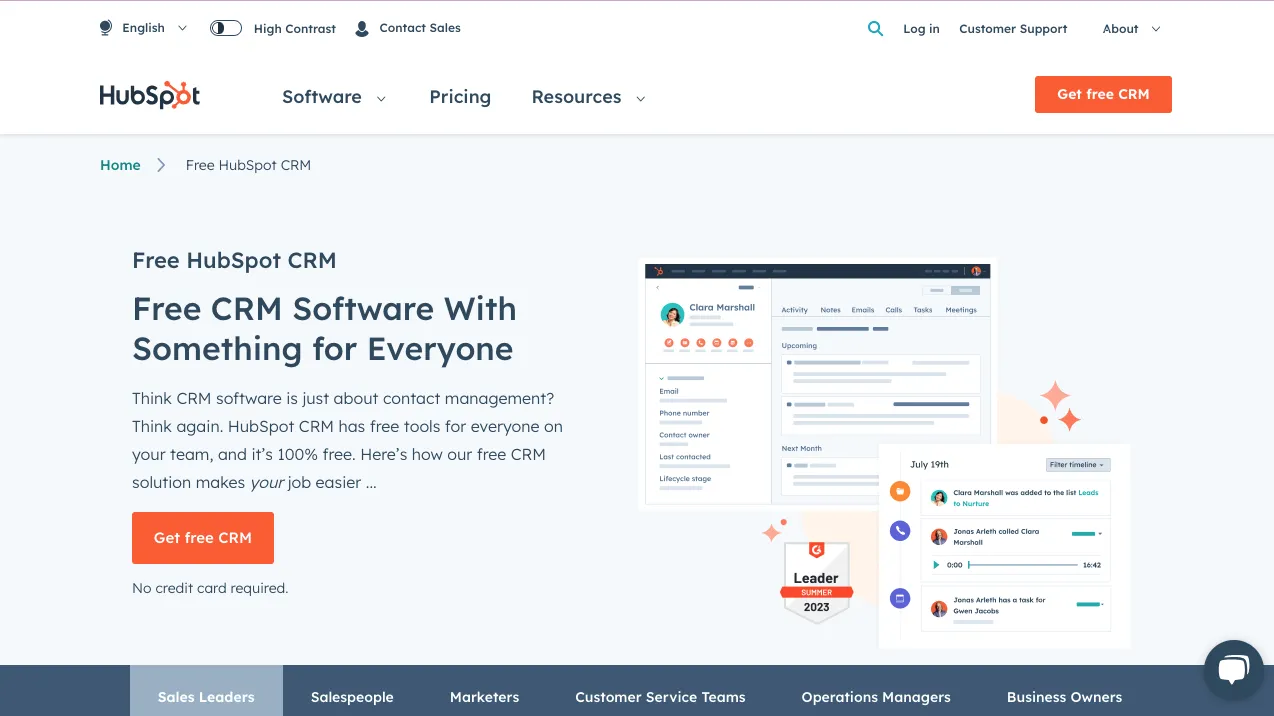1274x716 pixels.
Task: Click the purple phone call icon
Action: coord(900,531)
